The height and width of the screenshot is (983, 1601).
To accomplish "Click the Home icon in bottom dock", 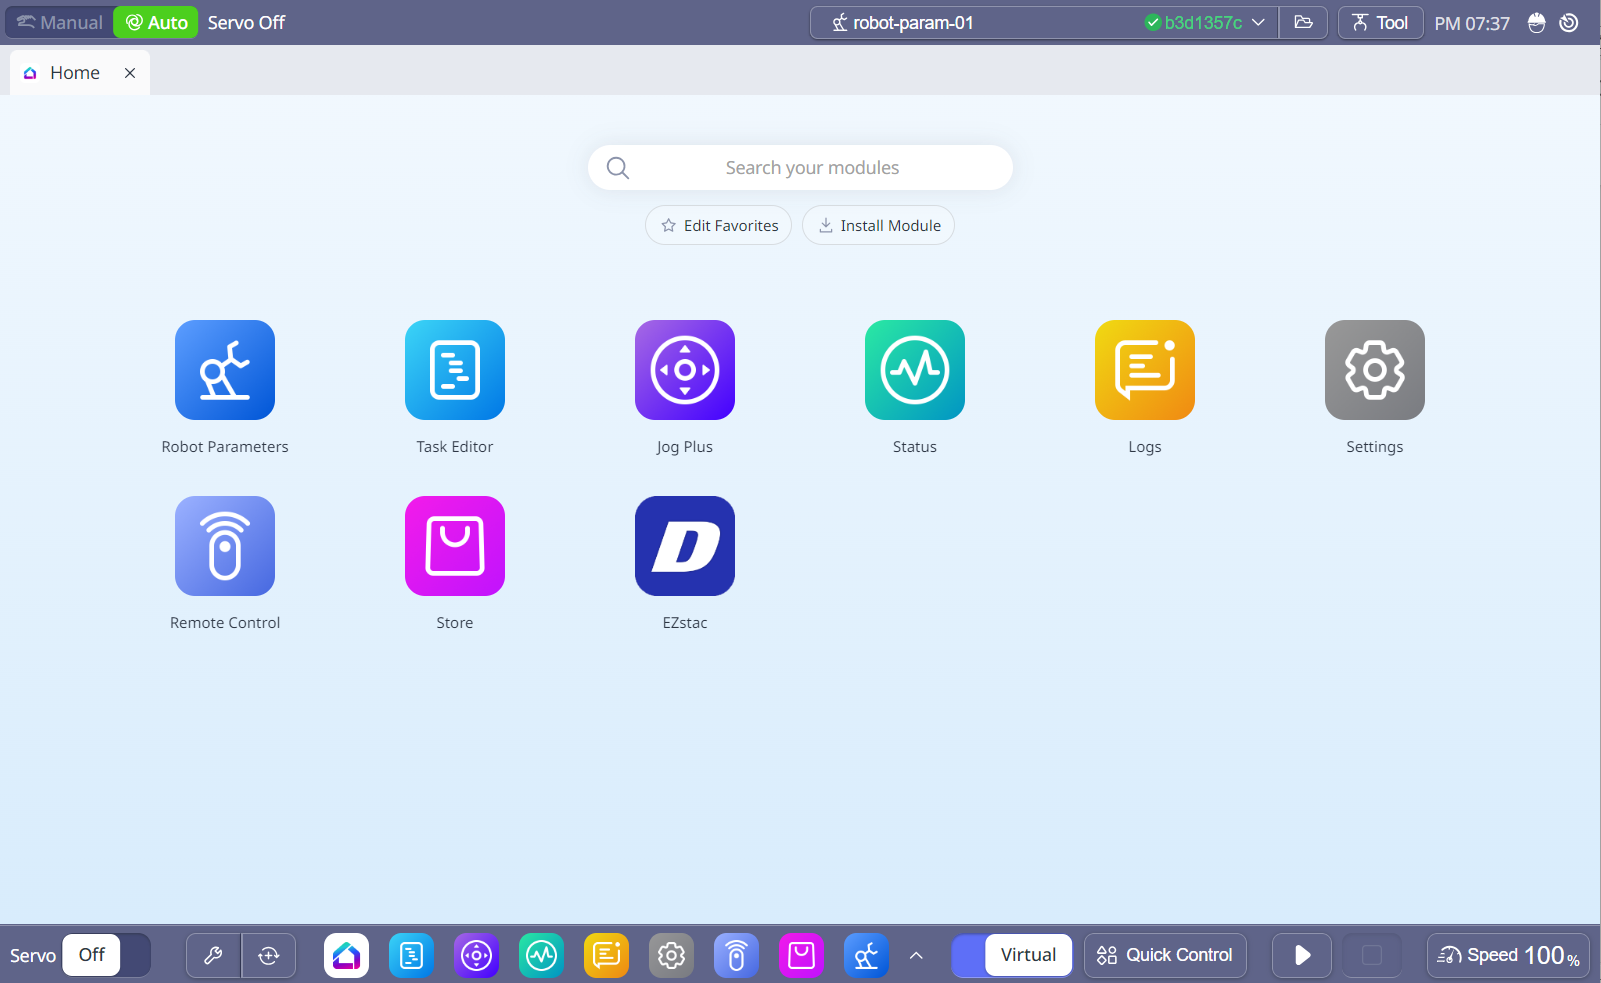I will pyautogui.click(x=346, y=956).
